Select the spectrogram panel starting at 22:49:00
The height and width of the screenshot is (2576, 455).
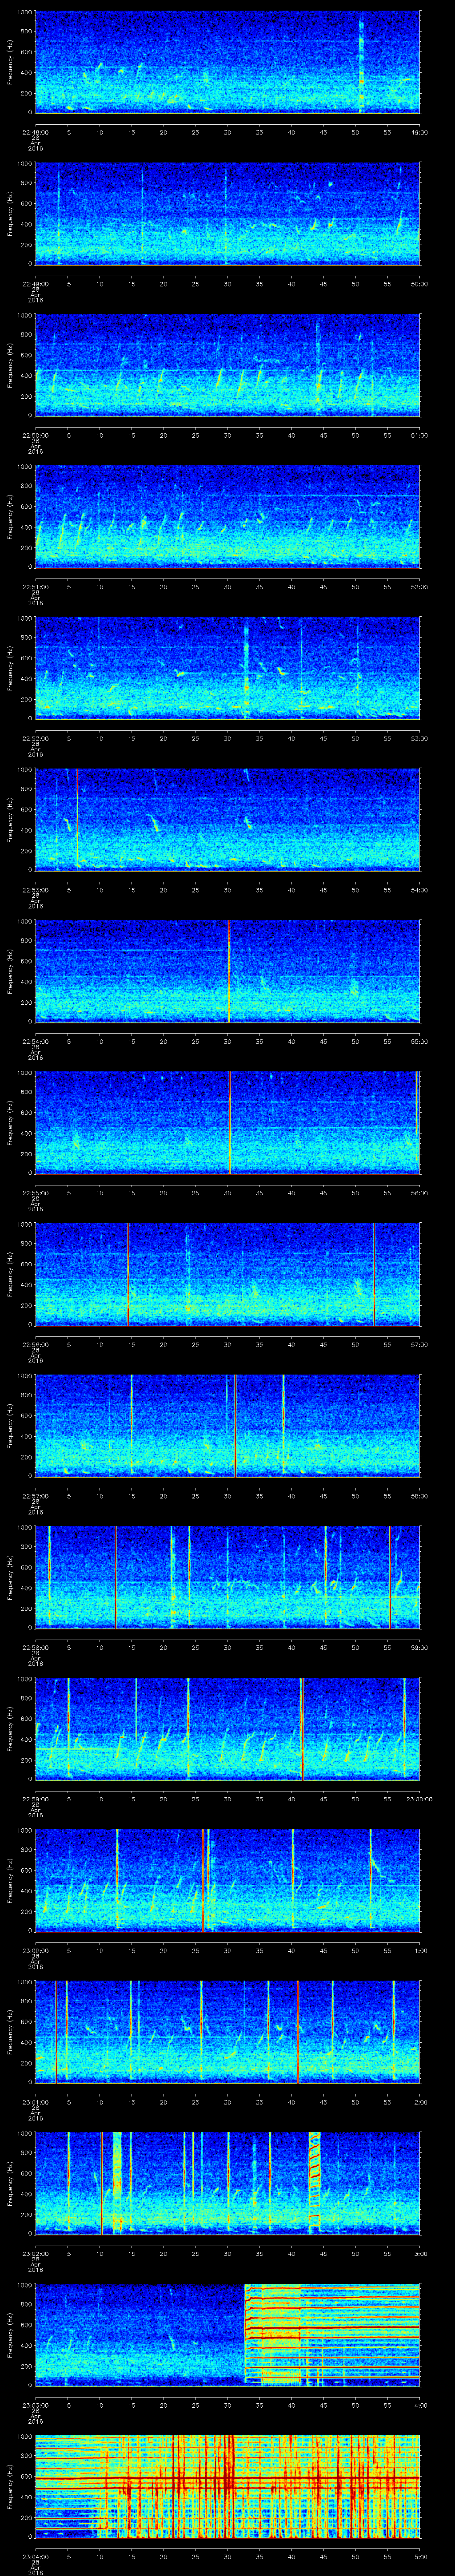click(x=228, y=213)
